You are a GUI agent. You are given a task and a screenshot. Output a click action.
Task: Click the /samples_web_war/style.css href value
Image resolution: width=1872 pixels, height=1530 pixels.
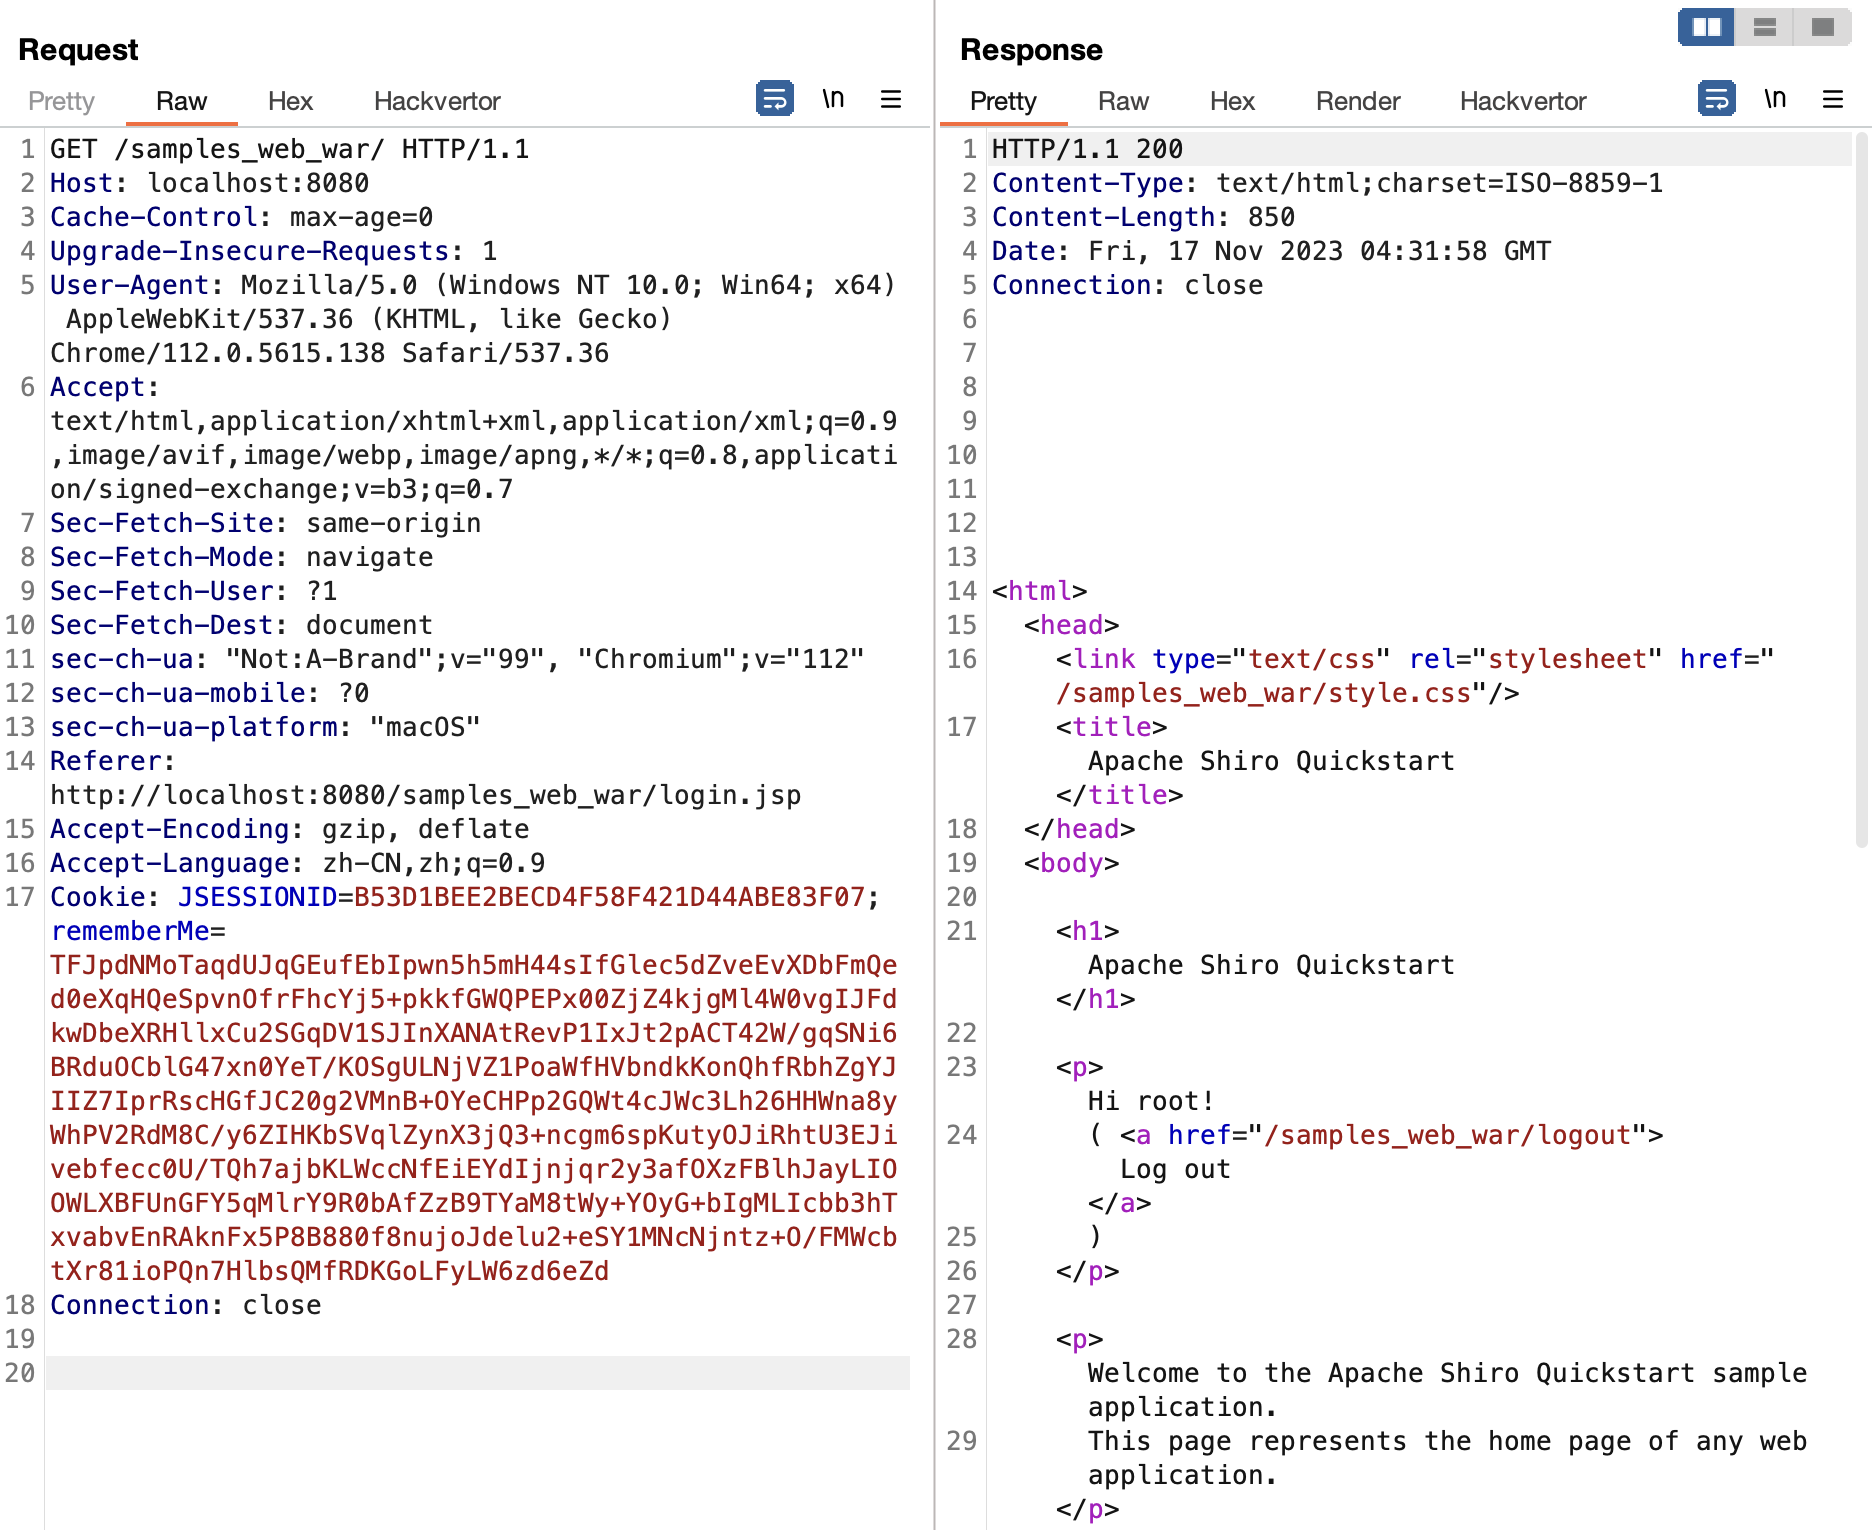coord(1264,693)
